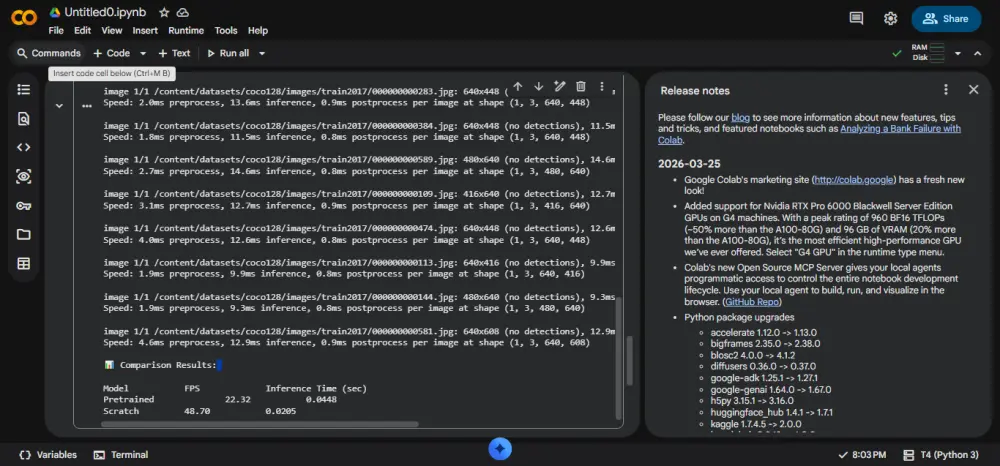Screen dimensions: 1000x466
Task: Open the Tools menu
Action: tap(226, 31)
